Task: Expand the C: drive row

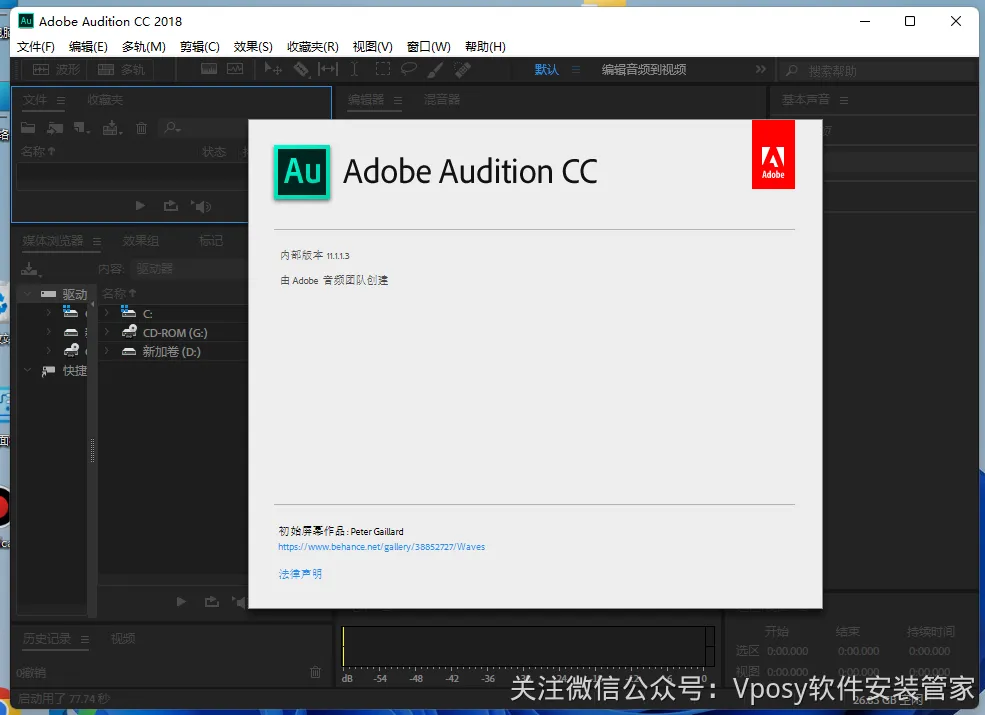Action: pyautogui.click(x=107, y=312)
